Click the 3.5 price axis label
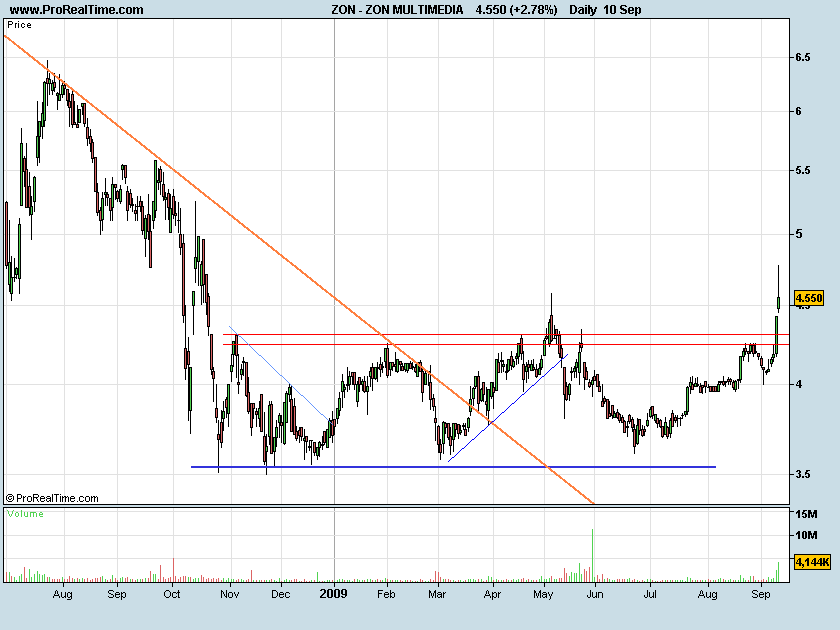The image size is (840, 630). 802,474
